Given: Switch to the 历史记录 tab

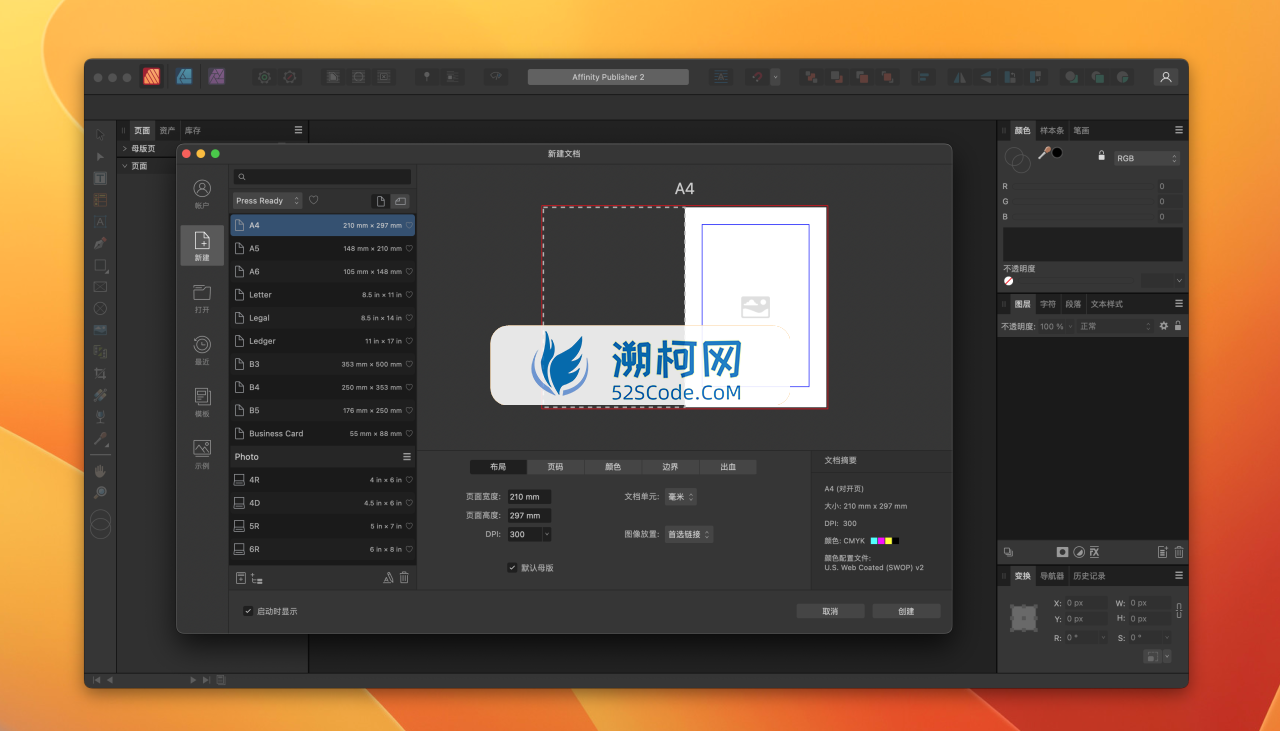Looking at the screenshot, I should [x=1089, y=575].
